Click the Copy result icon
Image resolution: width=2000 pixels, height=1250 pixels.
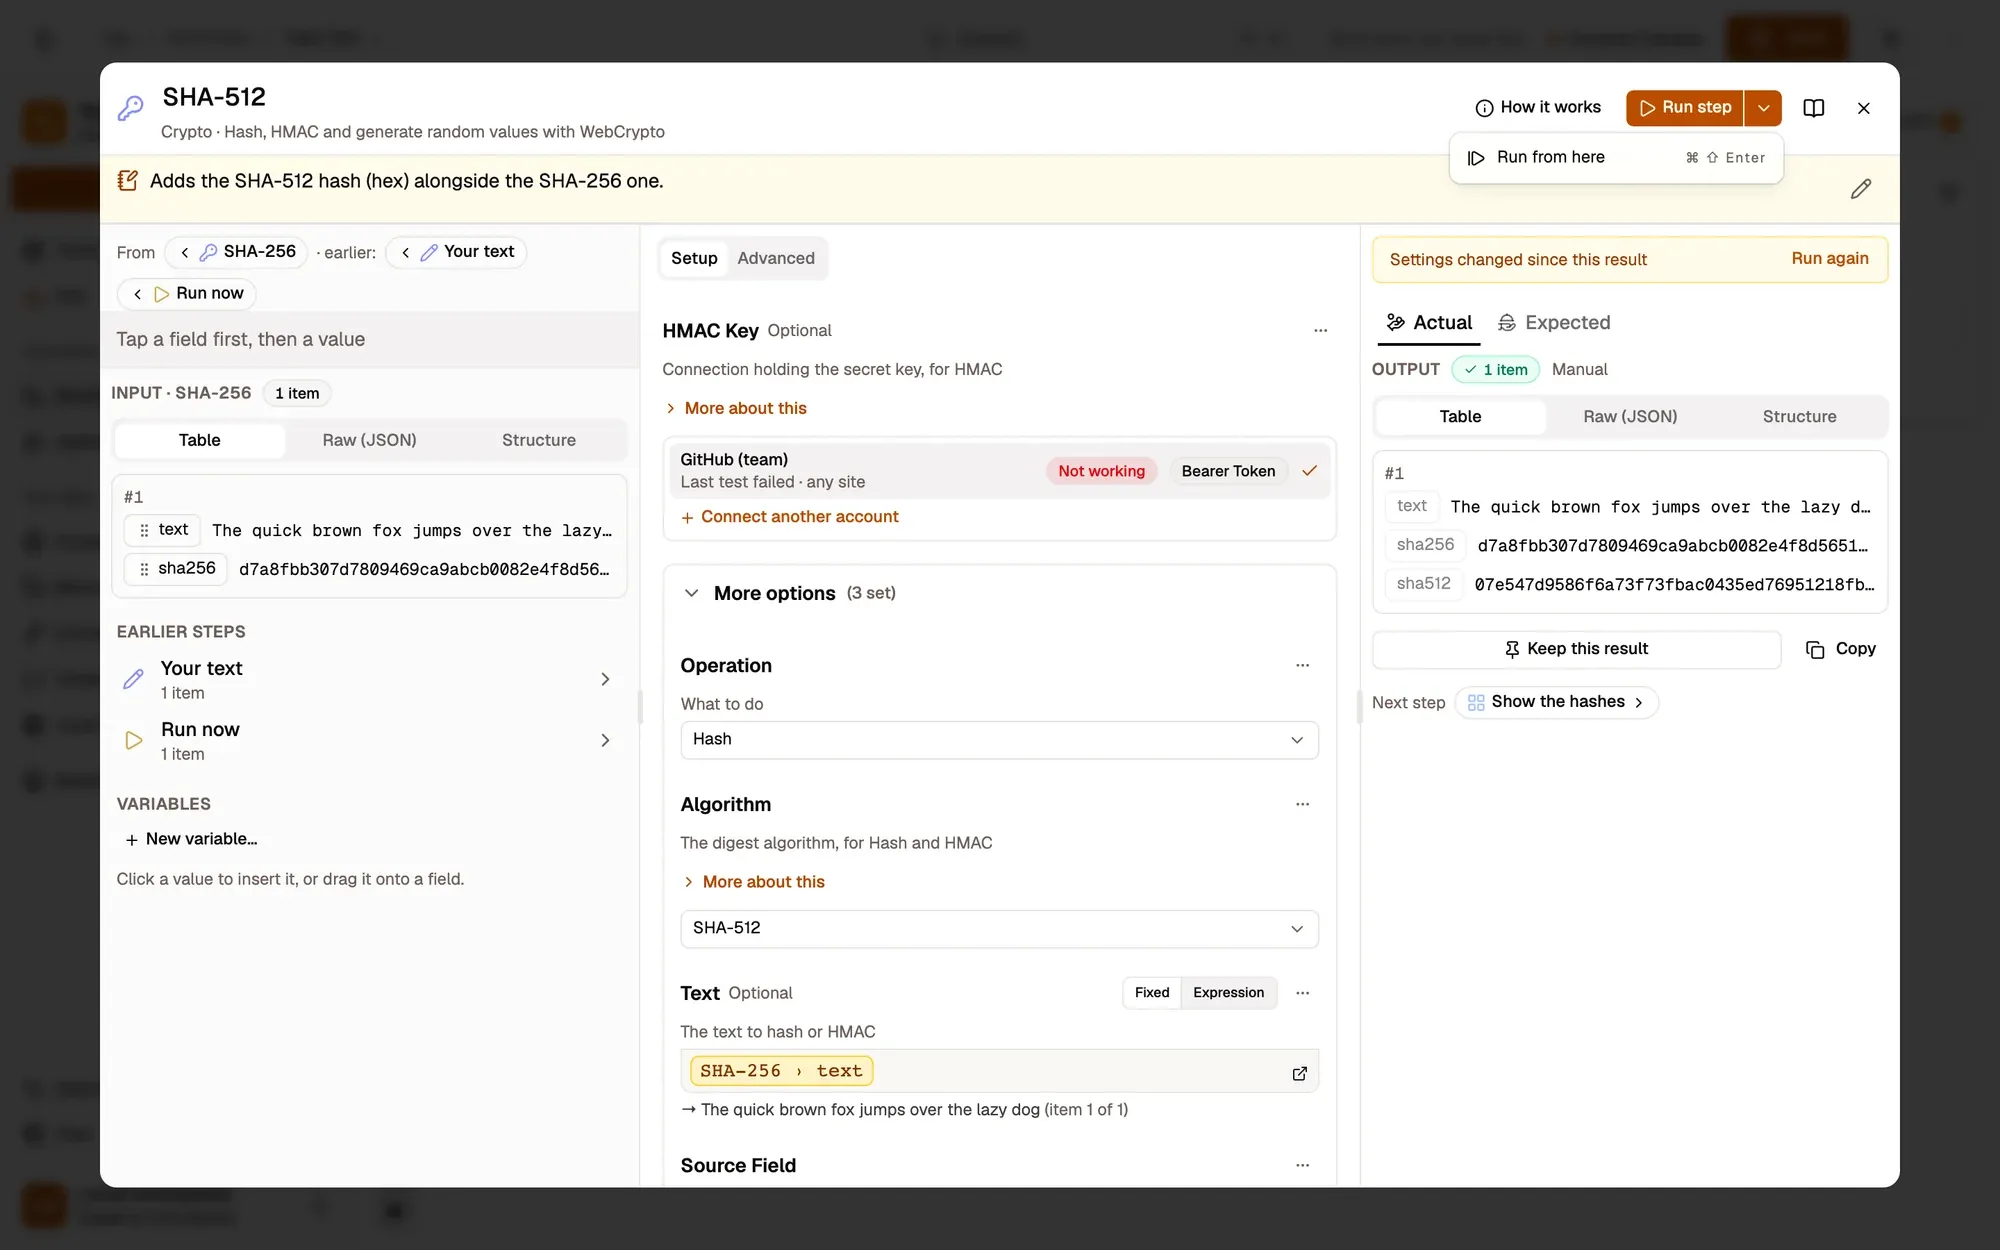coord(1815,650)
